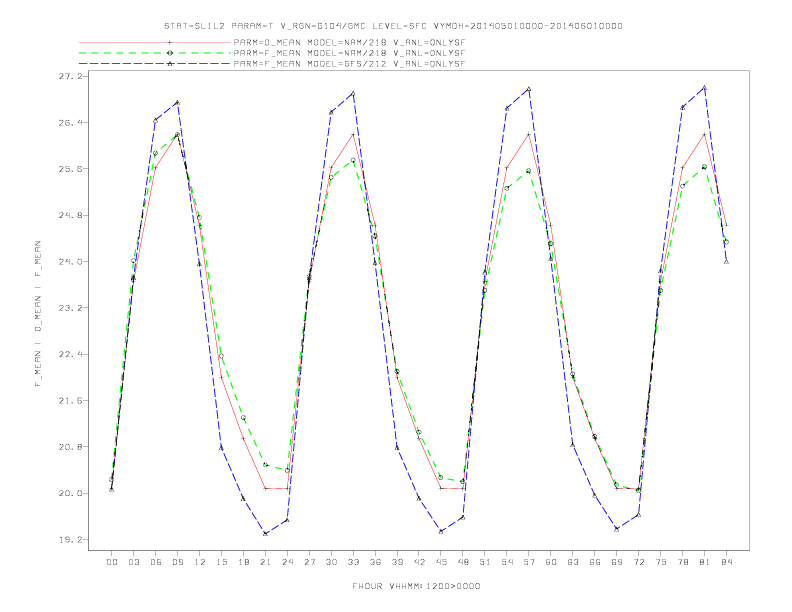Click x-axis hour label 00

112,562
